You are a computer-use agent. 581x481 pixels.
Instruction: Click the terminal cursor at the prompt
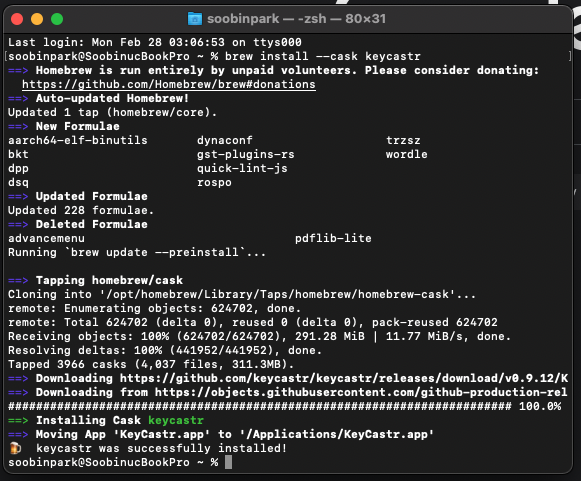coord(228,462)
